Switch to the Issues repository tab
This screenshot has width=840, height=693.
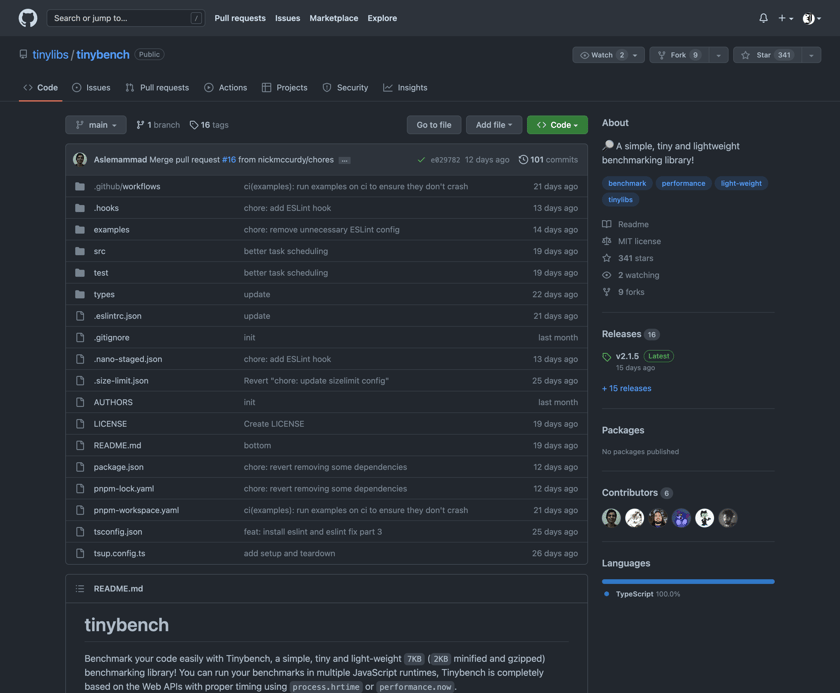coord(91,88)
